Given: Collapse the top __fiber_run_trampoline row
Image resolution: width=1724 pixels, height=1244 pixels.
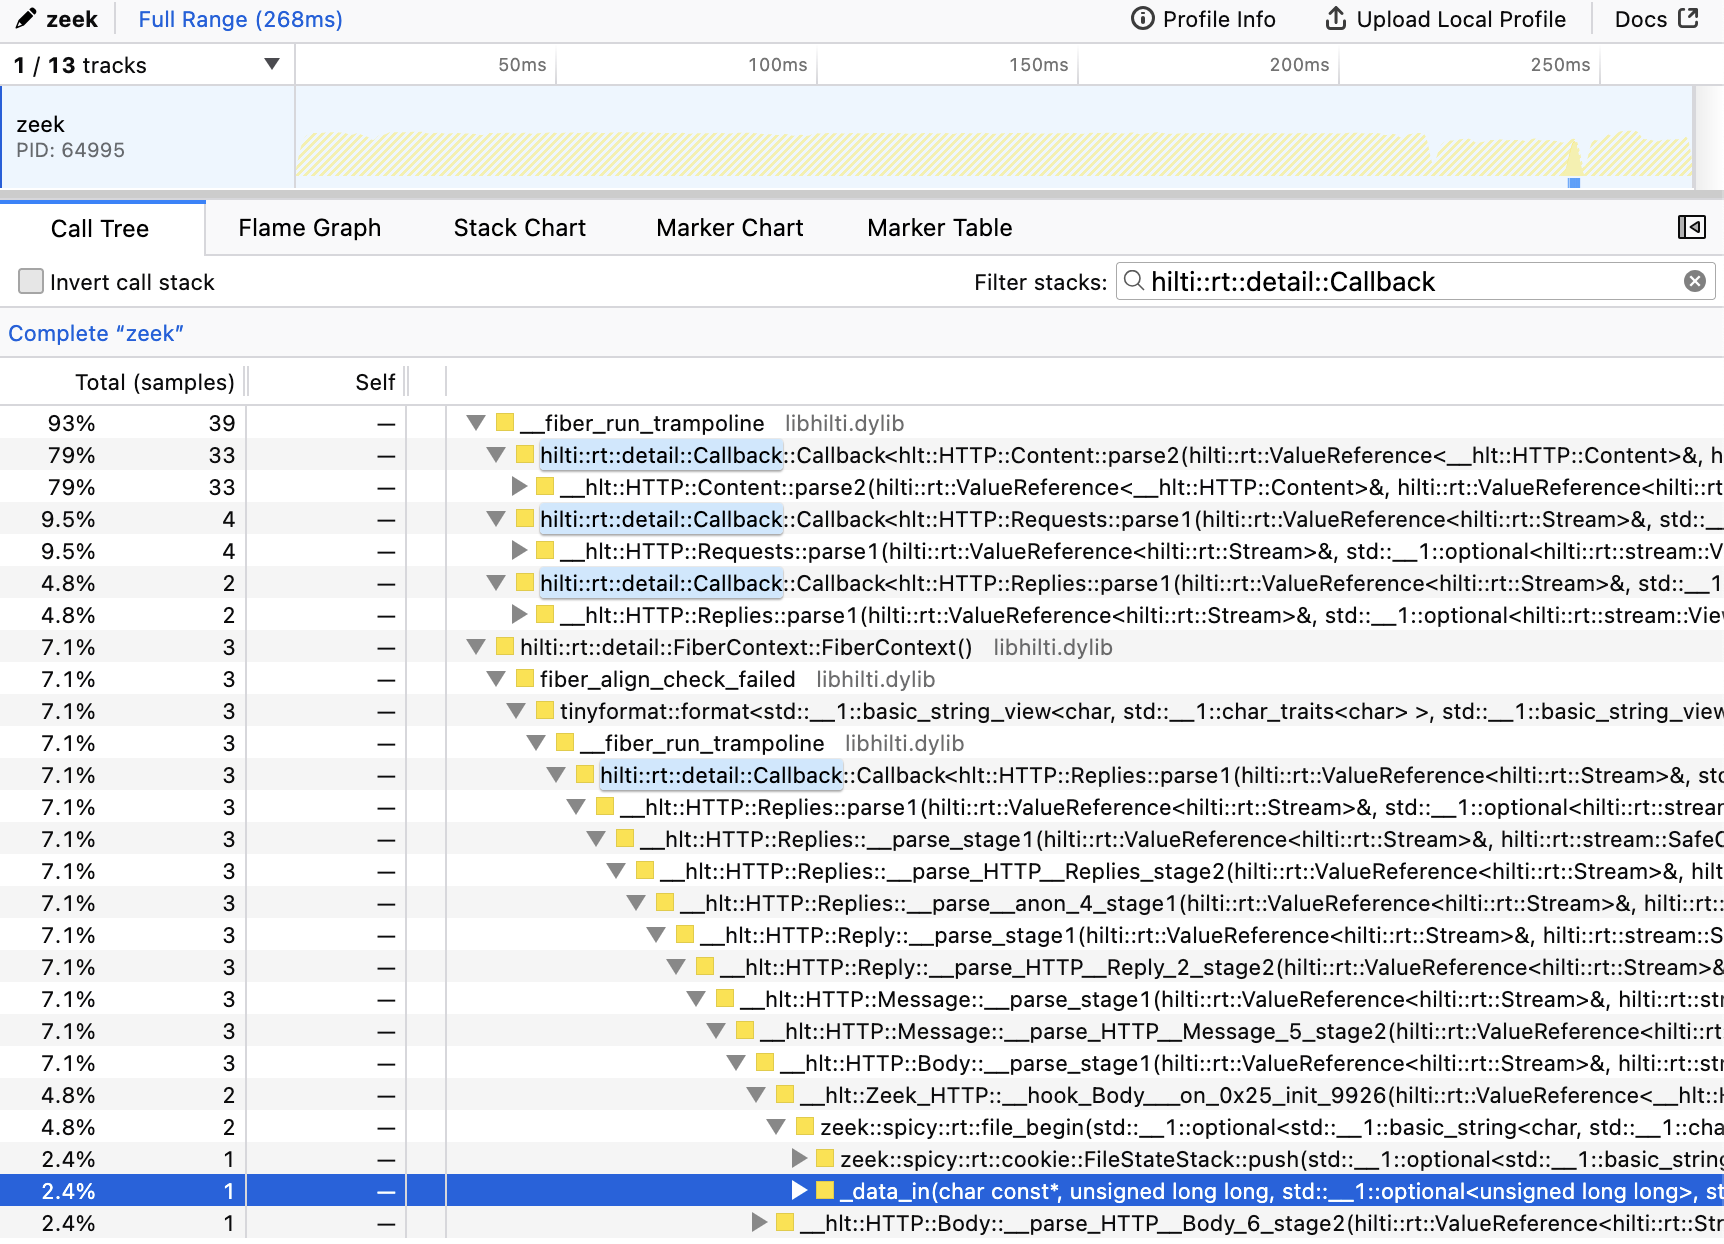Looking at the screenshot, I should click(x=476, y=423).
